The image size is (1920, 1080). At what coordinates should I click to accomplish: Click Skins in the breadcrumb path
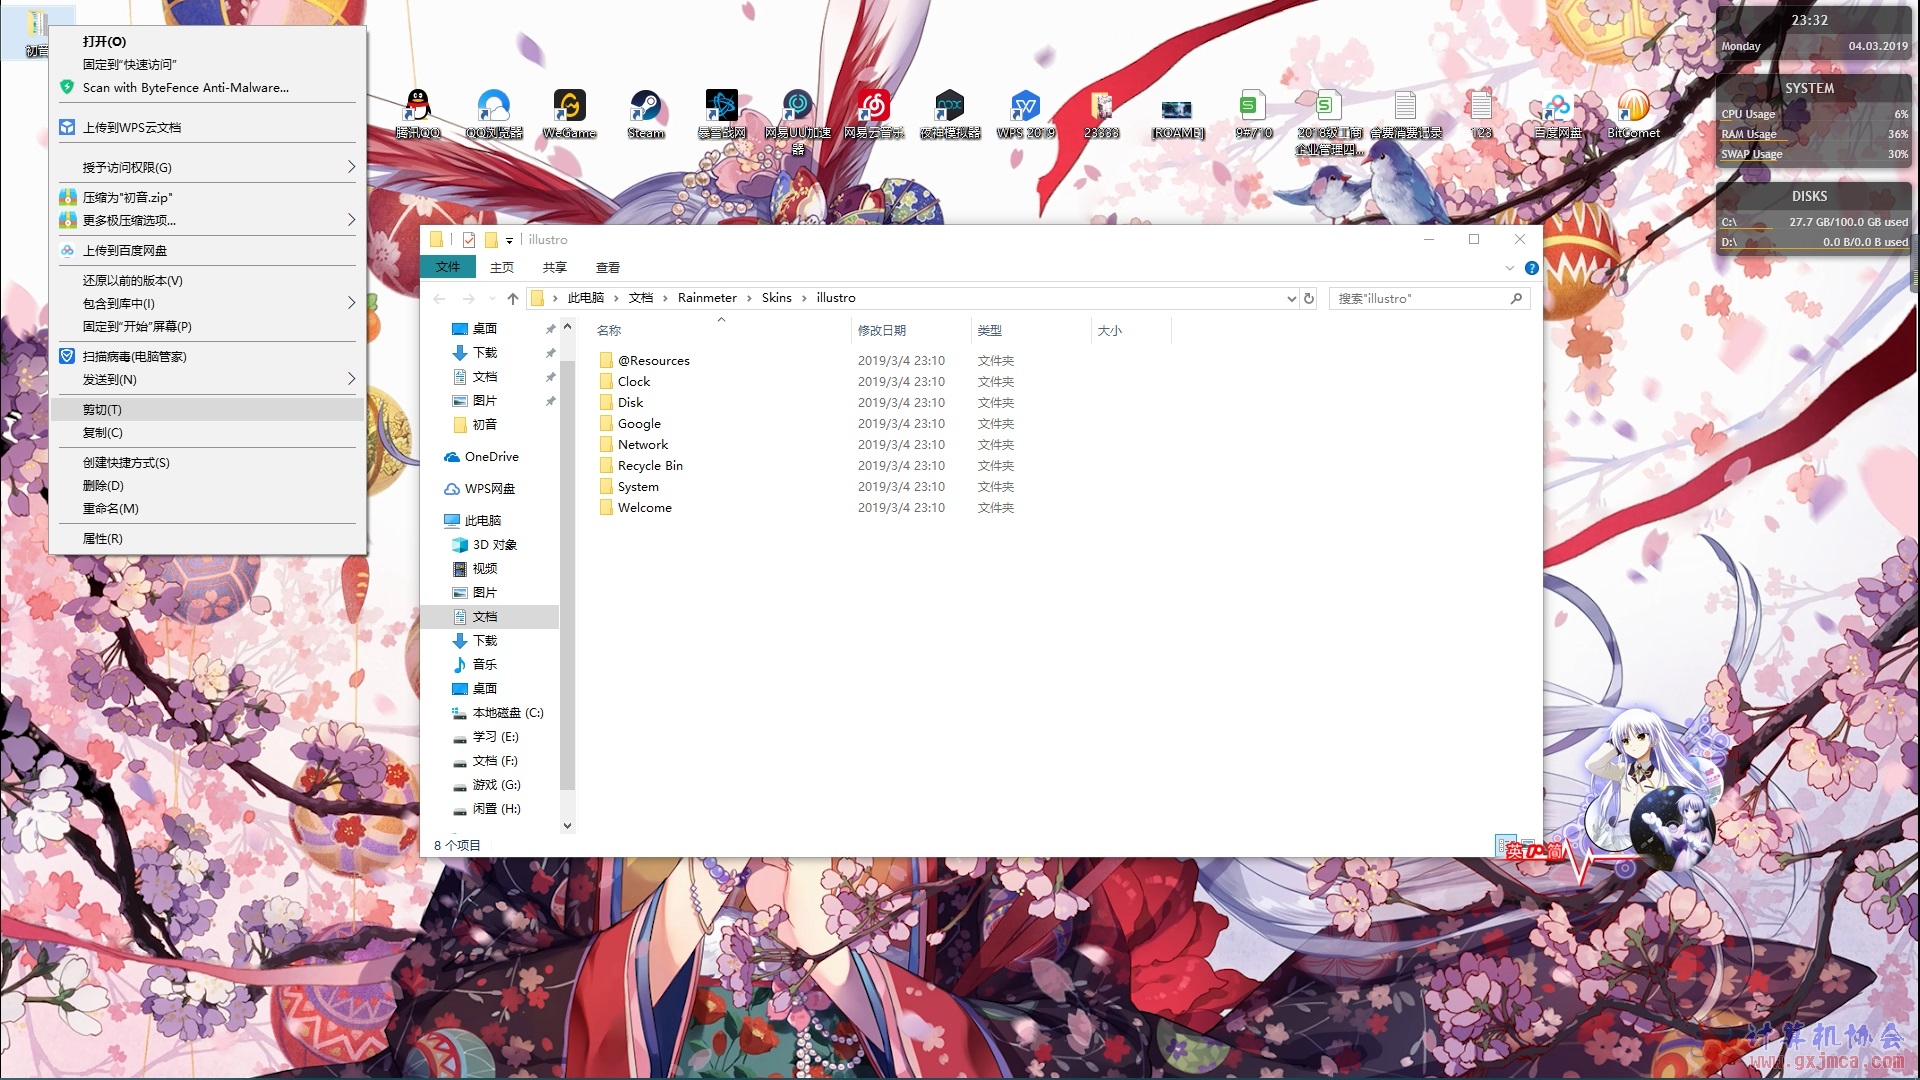tap(777, 298)
